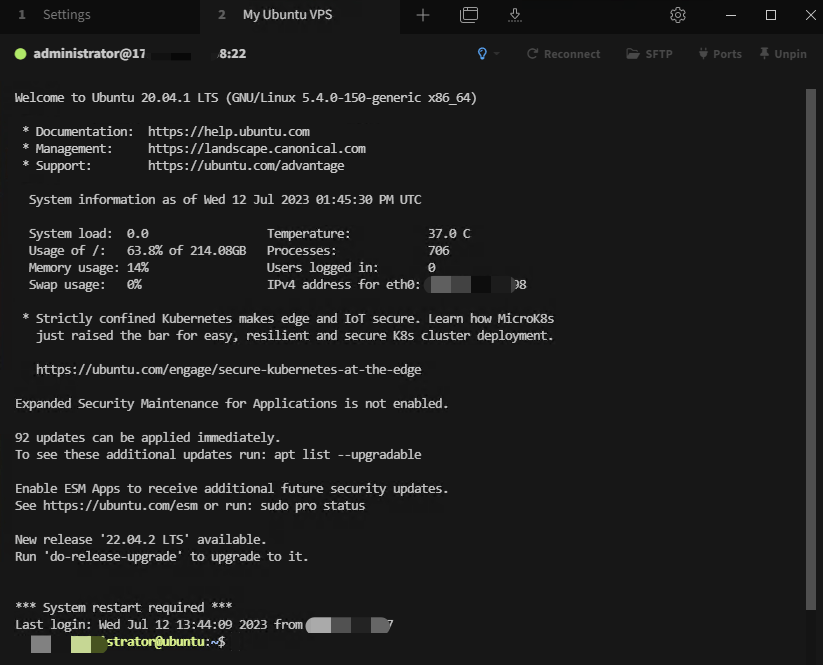Click the 'do-release-upgrade' command text
This screenshot has width=823, height=665.
pyautogui.click(x=113, y=556)
